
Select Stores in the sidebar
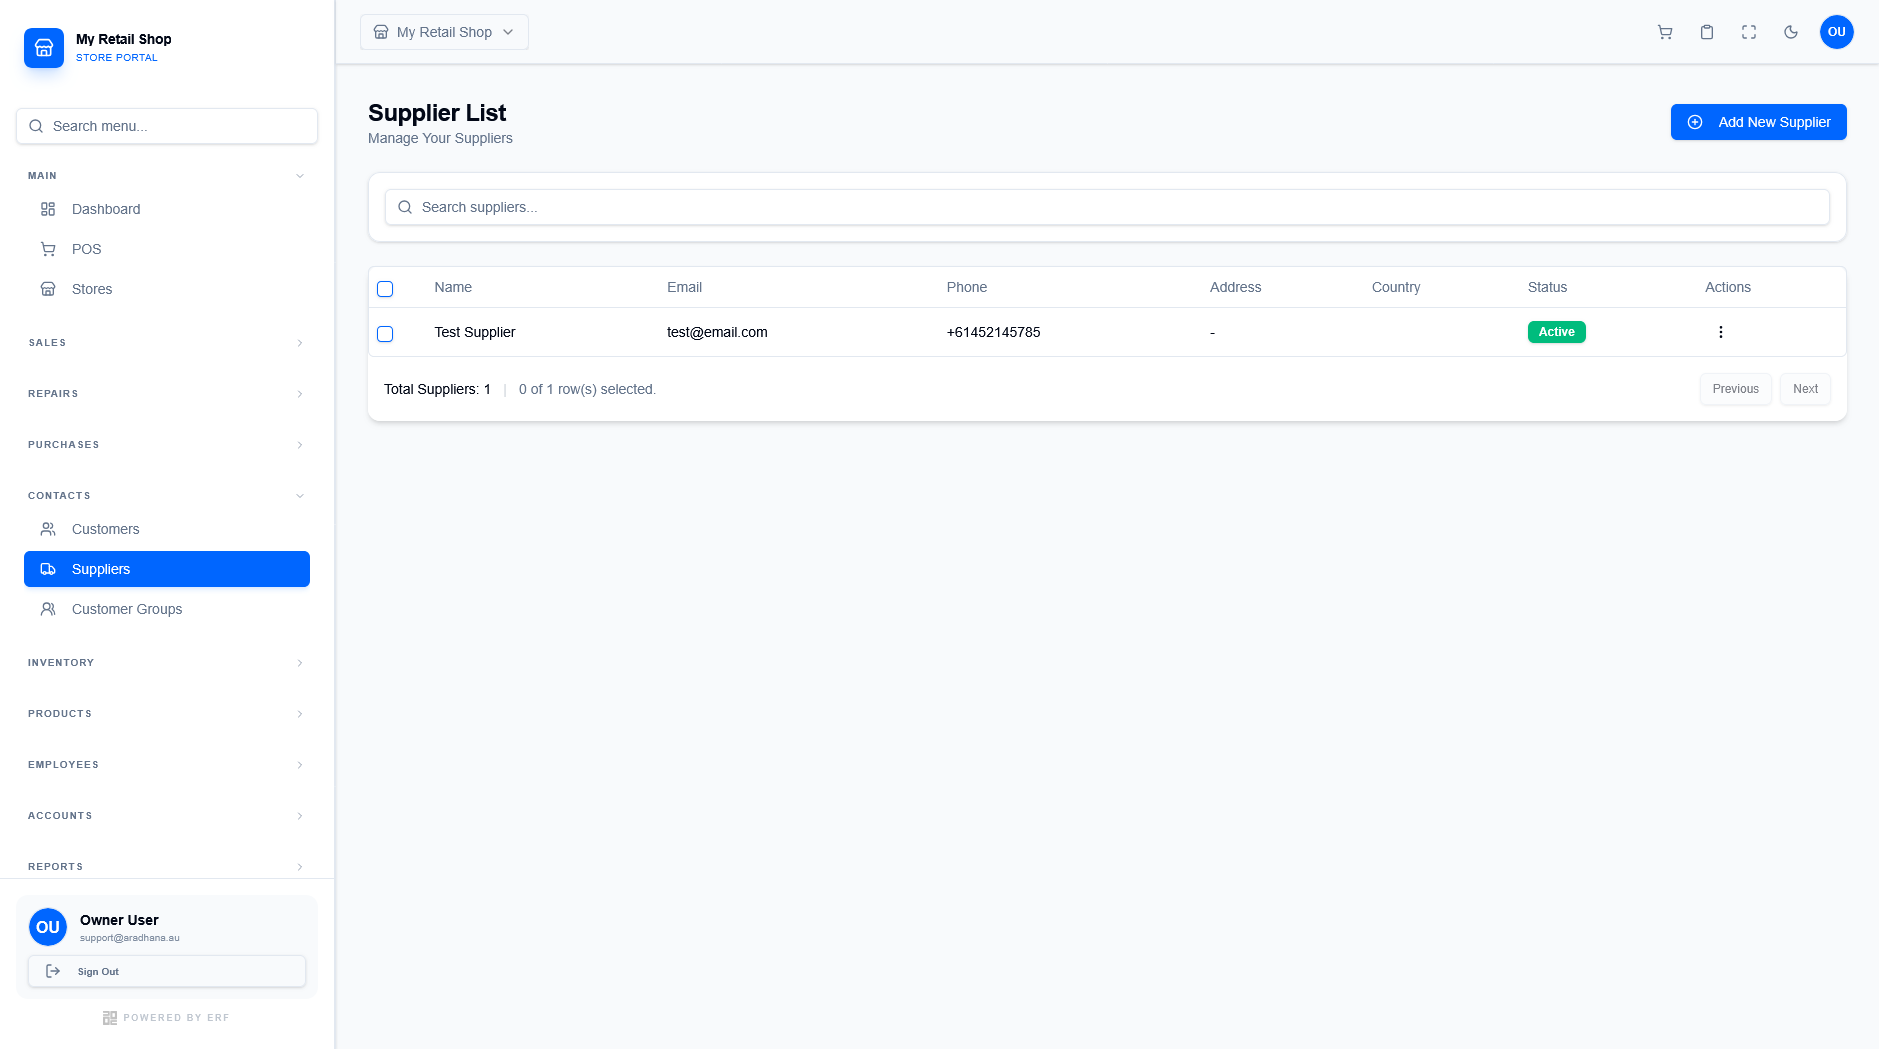[91, 289]
